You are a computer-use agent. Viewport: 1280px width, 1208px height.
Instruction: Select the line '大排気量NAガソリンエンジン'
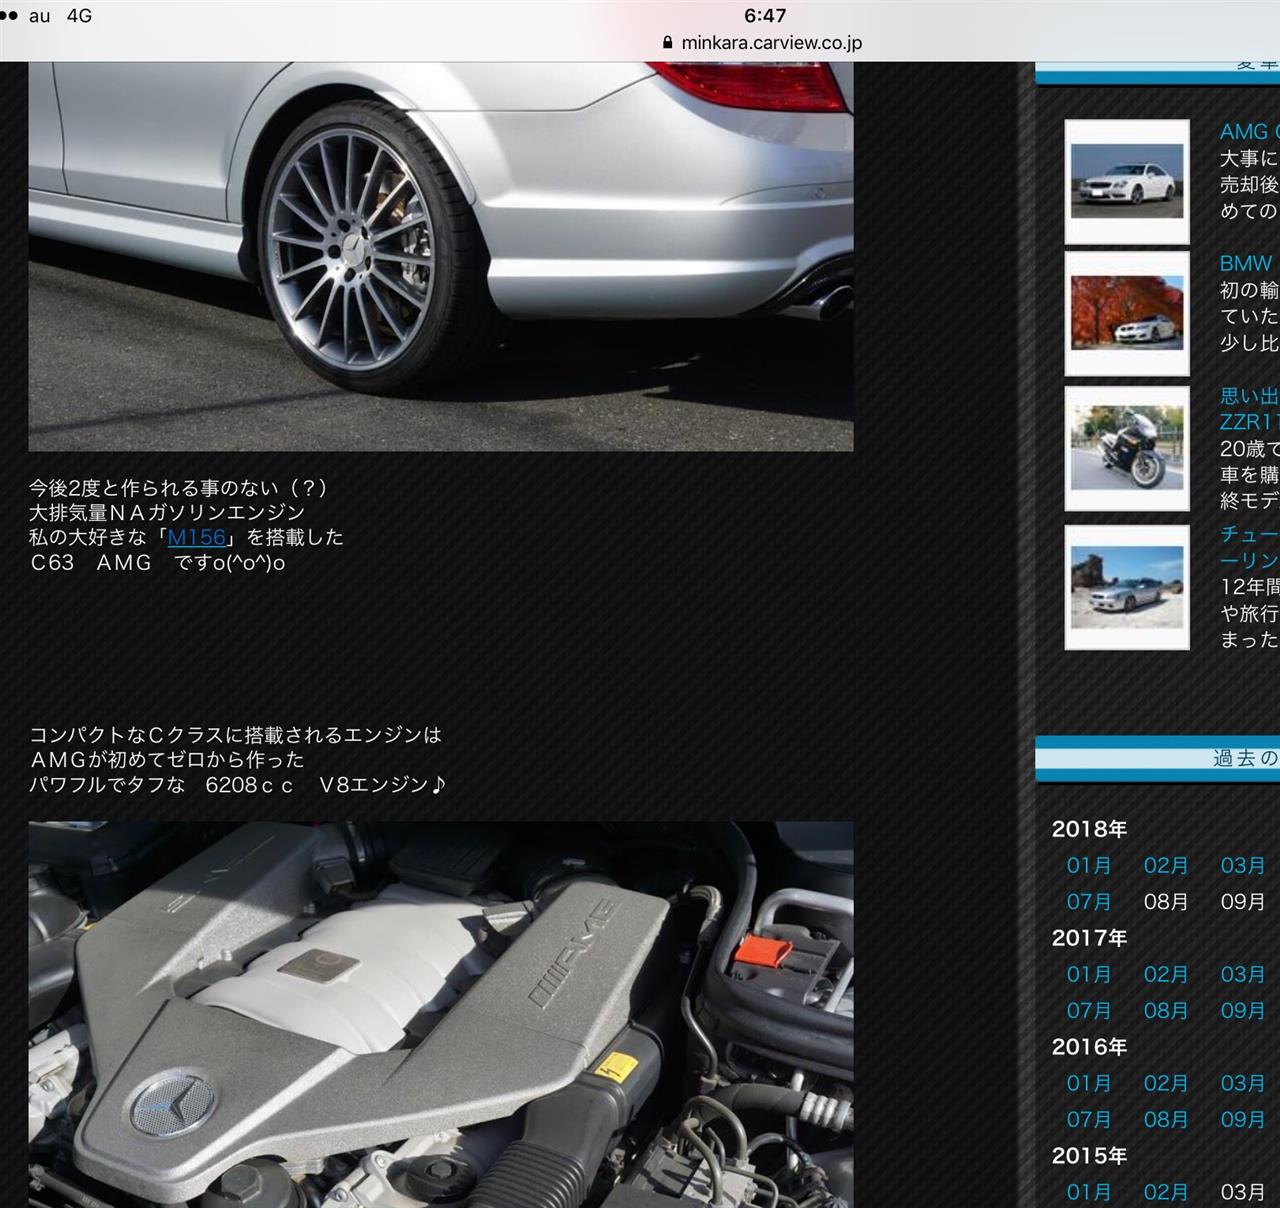point(167,513)
